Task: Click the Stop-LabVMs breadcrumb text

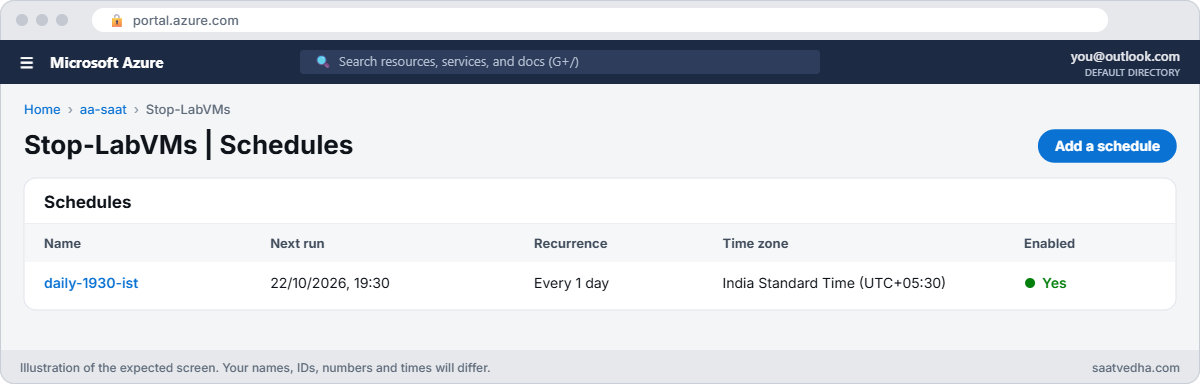Action: [x=188, y=109]
